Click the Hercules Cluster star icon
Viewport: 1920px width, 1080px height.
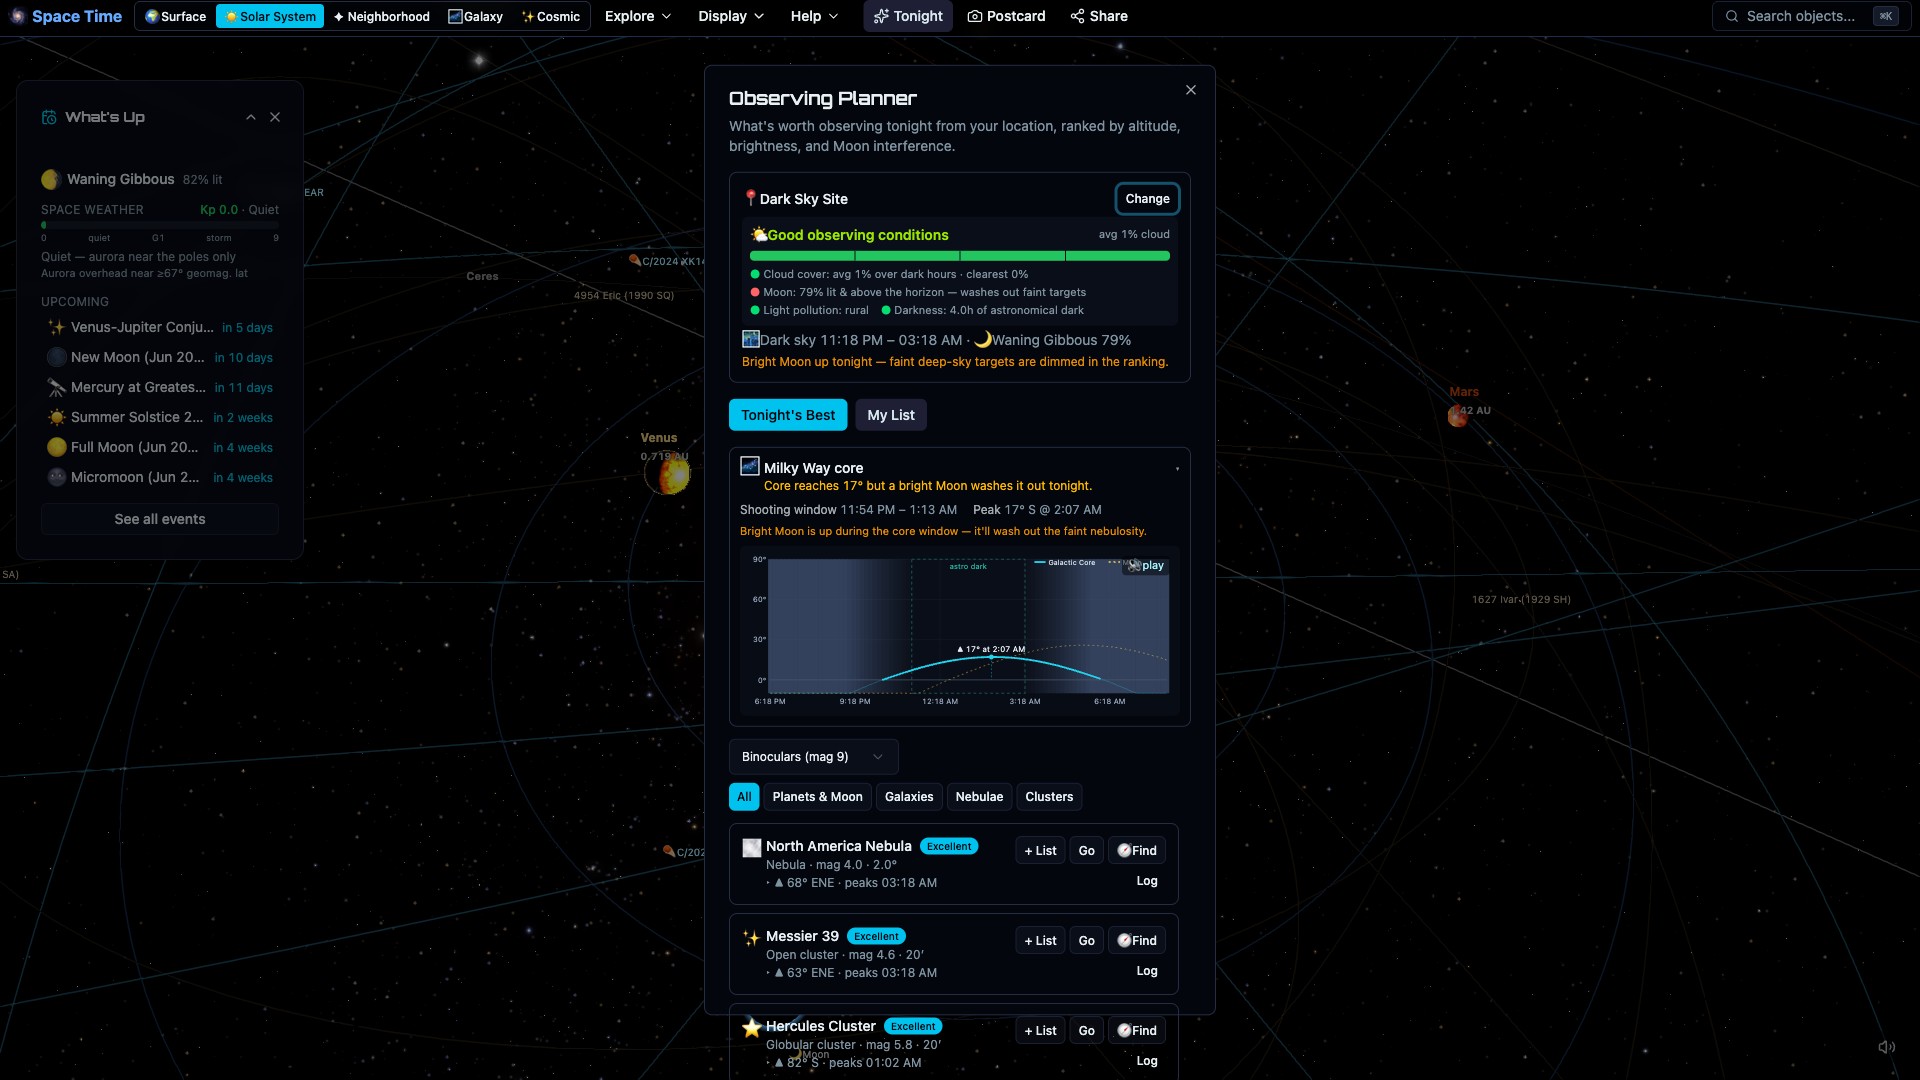pyautogui.click(x=752, y=1028)
